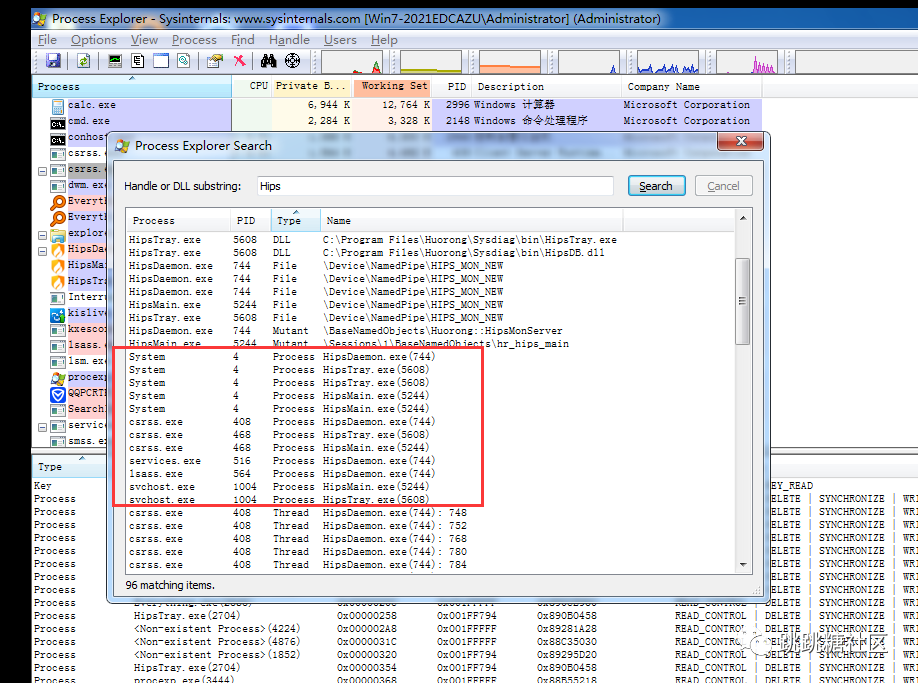This screenshot has width=918, height=683.
Task: Open the Handle menu
Action: click(289, 40)
